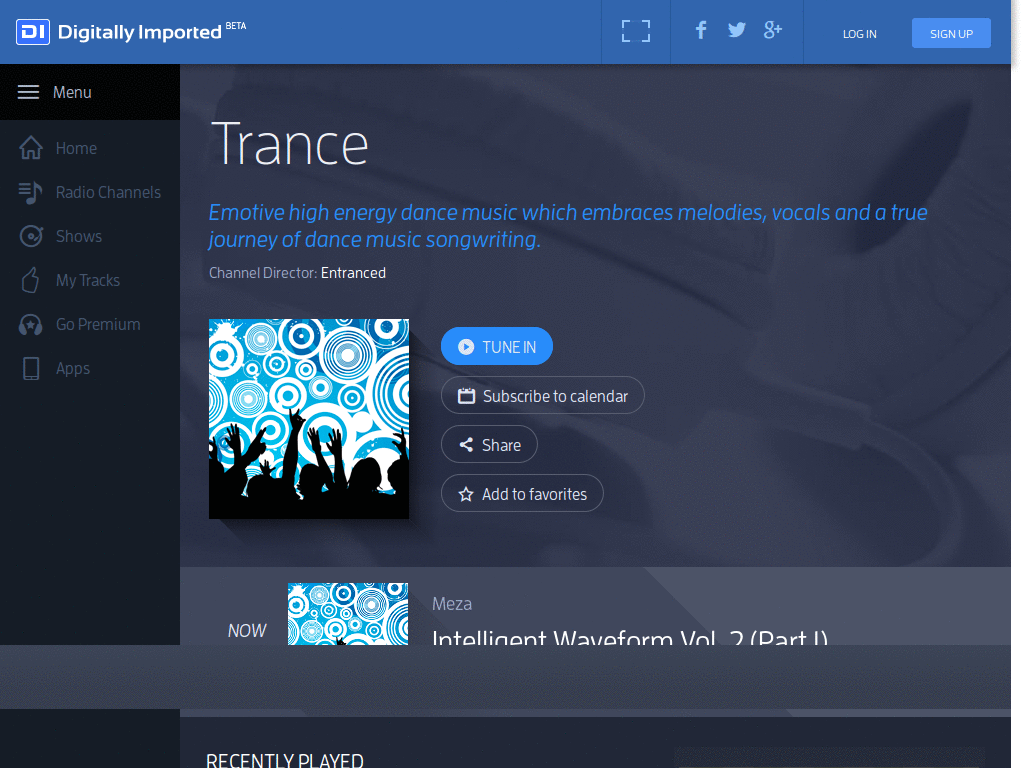The width and height of the screenshot is (1024, 768).
Task: Click the Home house icon in sidebar
Action: (31, 148)
